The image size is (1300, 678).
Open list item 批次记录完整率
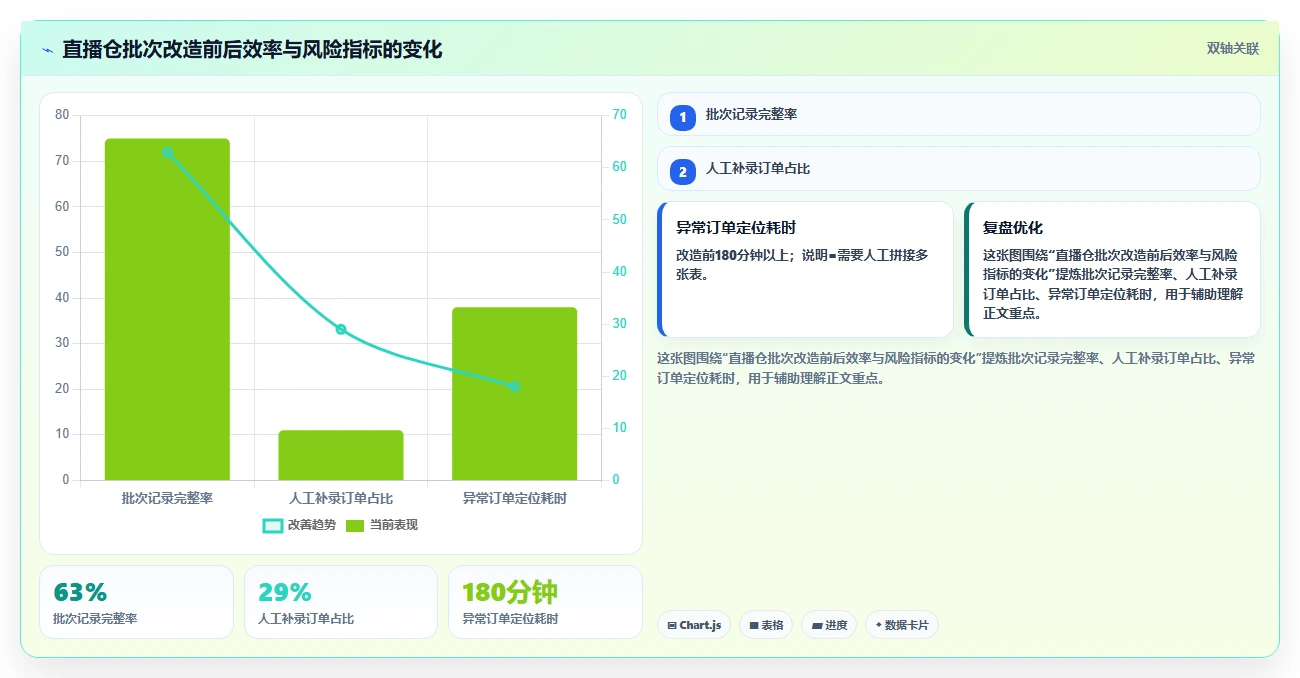[958, 114]
